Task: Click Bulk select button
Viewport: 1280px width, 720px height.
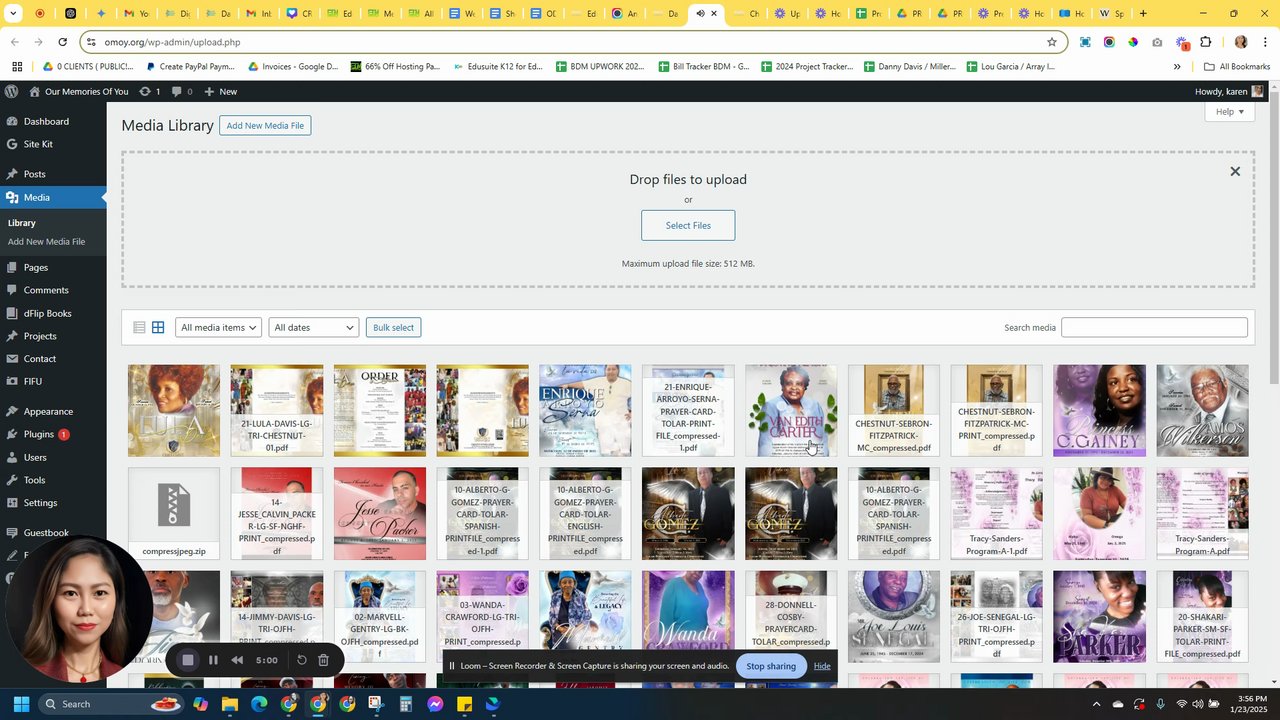Action: click(x=393, y=327)
